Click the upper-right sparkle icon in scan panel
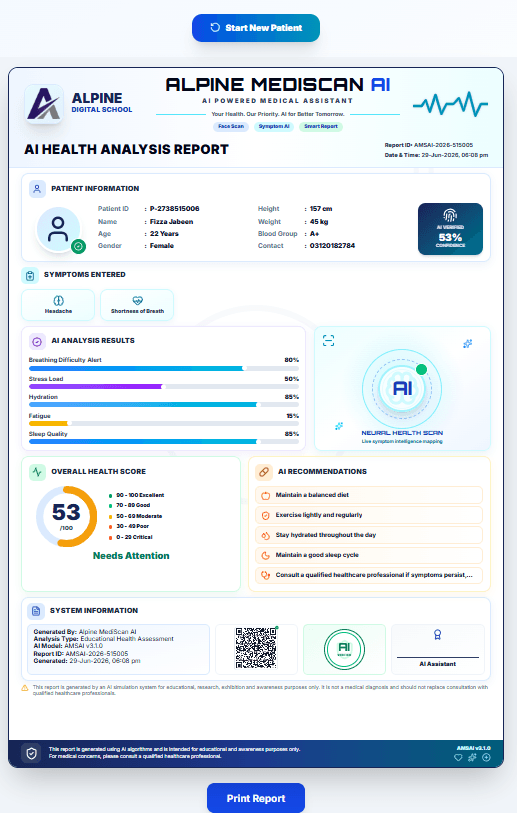517x813 pixels. [468, 343]
